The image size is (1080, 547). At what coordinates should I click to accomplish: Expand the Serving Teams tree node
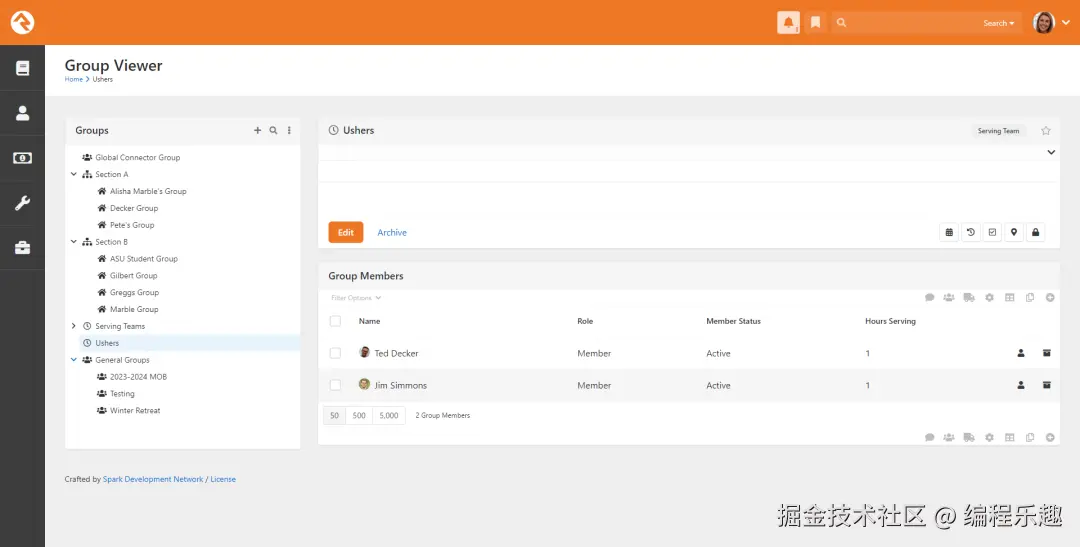coord(74,326)
